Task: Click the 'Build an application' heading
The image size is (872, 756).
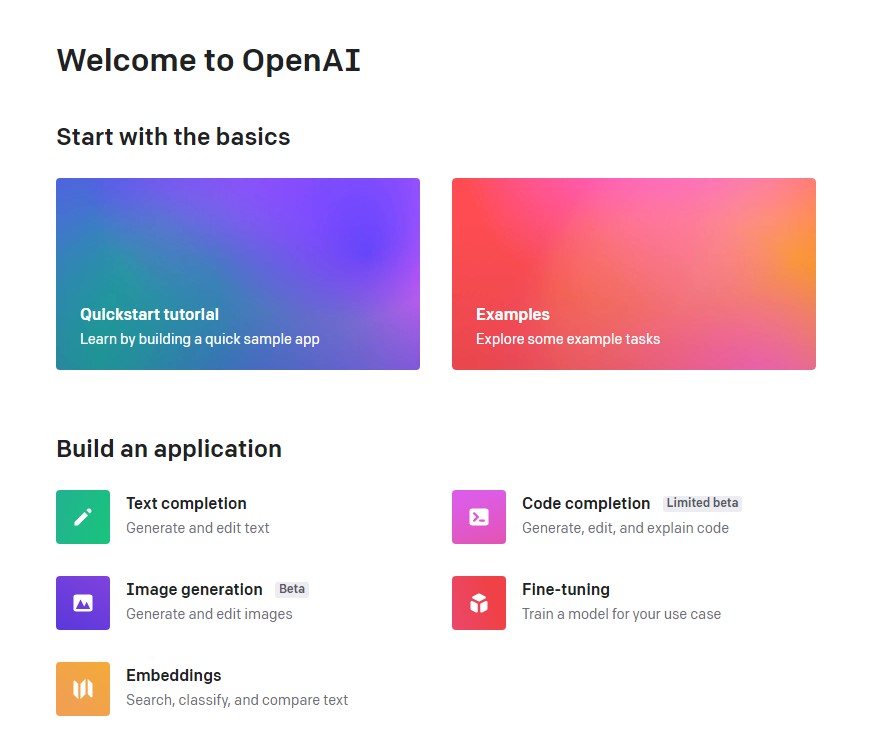Action: pyautogui.click(x=169, y=449)
